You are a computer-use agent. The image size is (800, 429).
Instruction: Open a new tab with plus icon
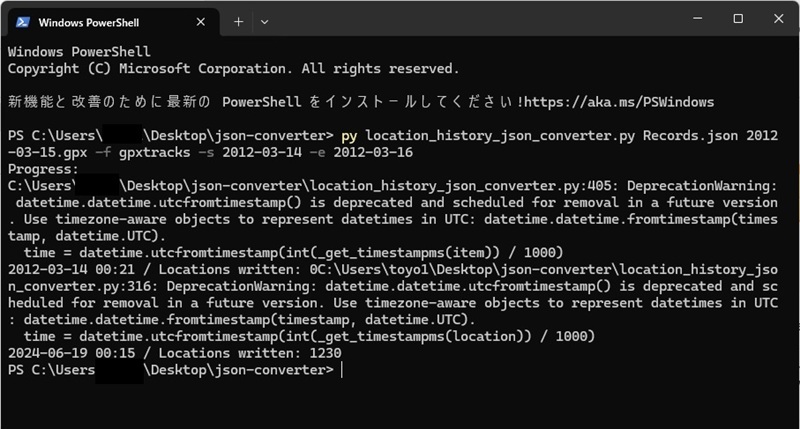pyautogui.click(x=238, y=21)
